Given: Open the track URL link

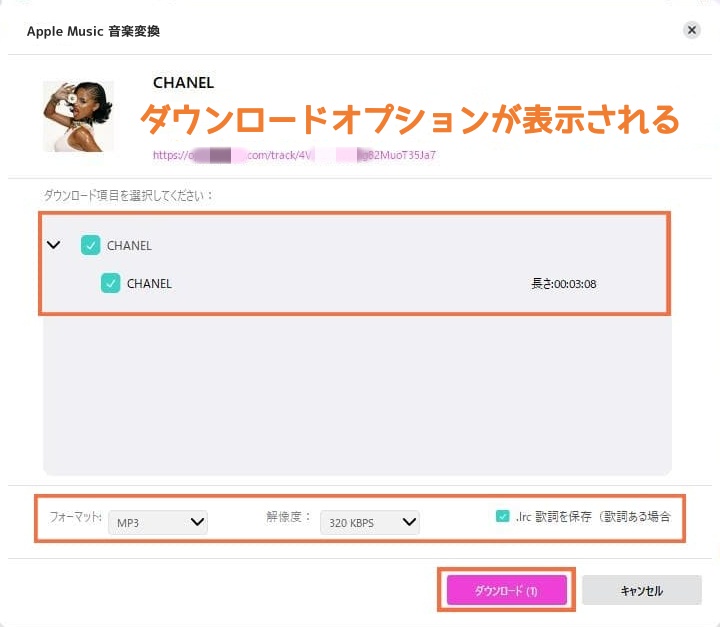Looking at the screenshot, I should coord(294,155).
